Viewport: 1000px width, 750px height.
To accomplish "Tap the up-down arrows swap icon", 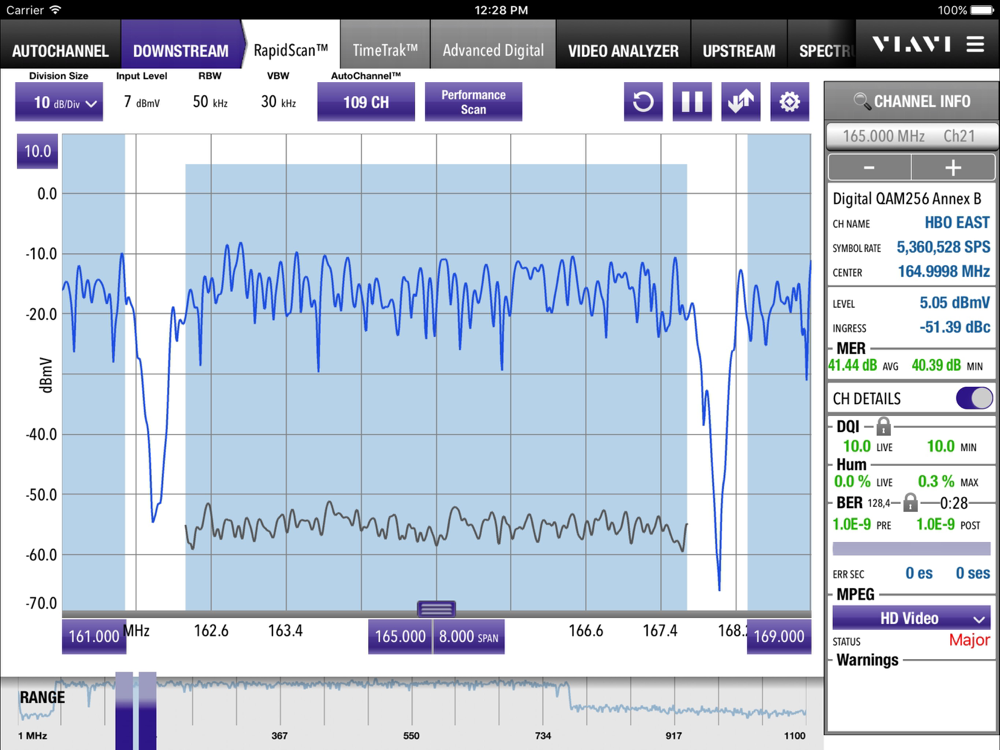I will (x=740, y=102).
